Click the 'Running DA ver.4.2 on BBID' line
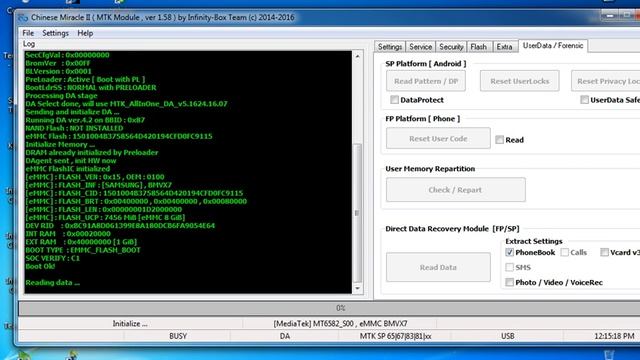Screen dimensions: 640x360 (85, 120)
